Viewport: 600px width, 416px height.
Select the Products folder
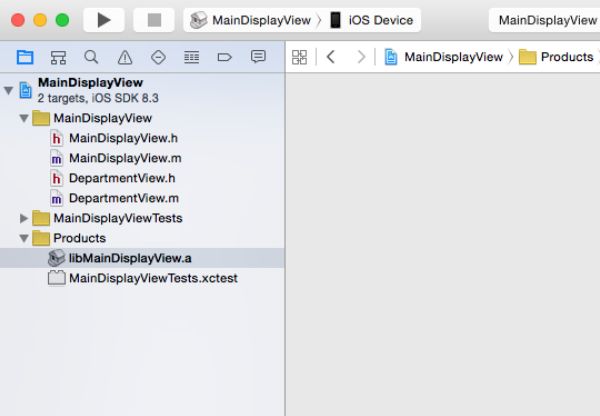[142, 238]
